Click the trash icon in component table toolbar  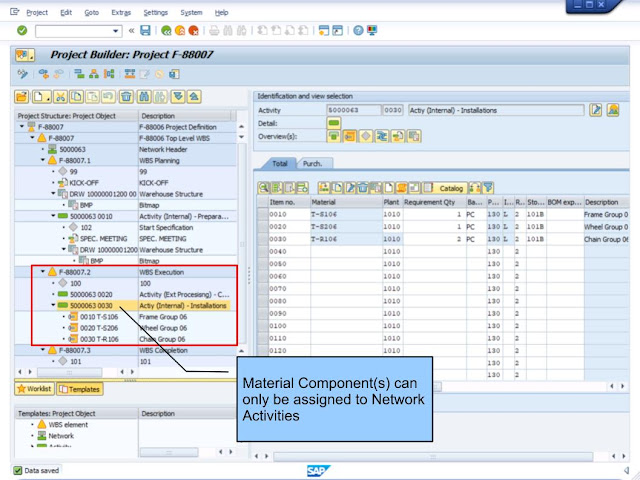(x=362, y=188)
